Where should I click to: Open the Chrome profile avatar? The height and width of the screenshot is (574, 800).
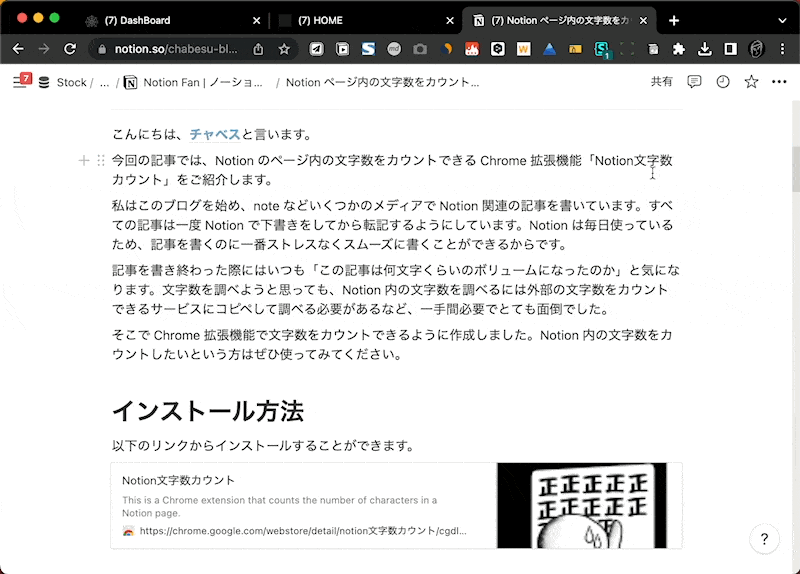coord(756,49)
